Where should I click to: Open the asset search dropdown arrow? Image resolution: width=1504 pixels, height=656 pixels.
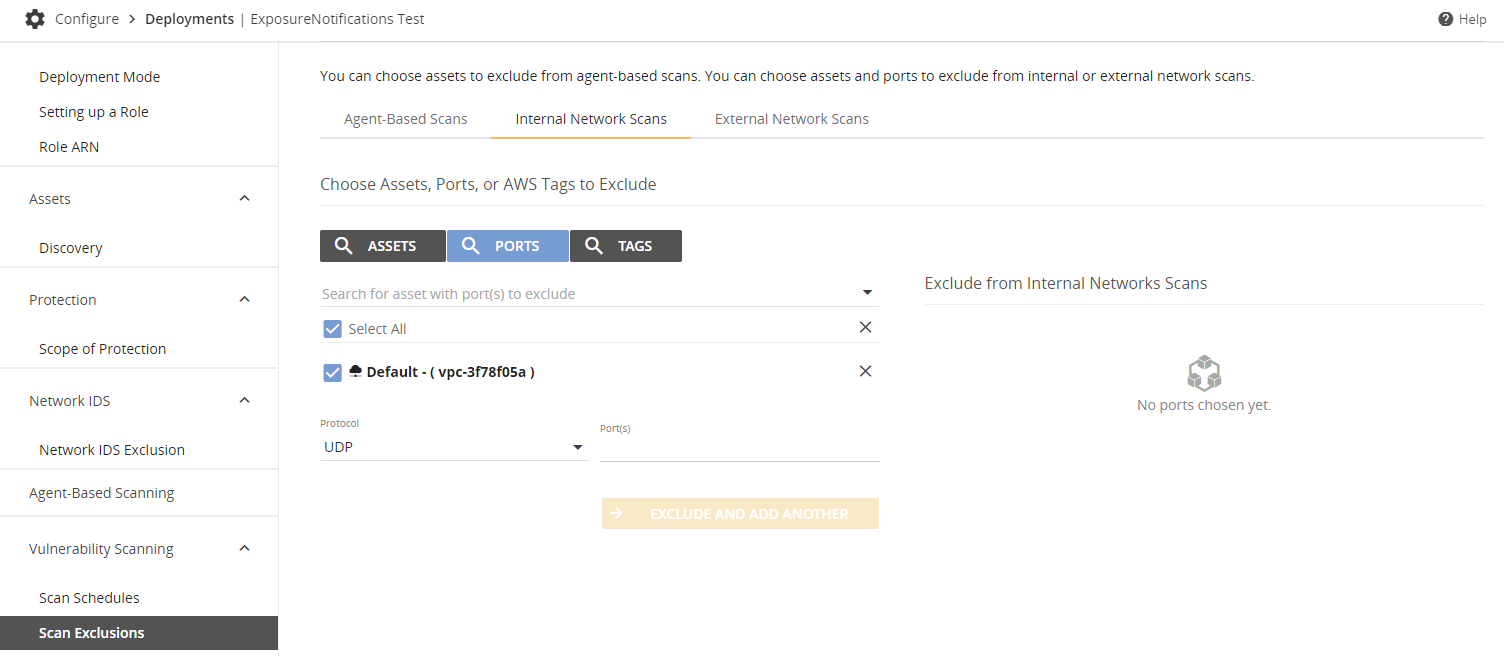tap(867, 293)
